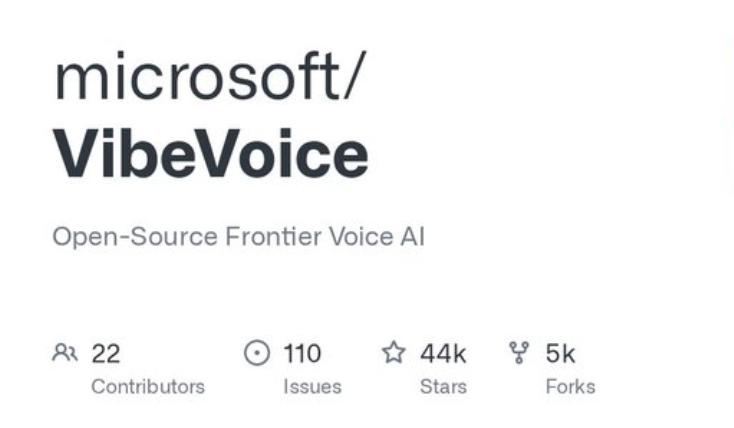
Task: Open the microsoft owner name
Action: (x=194, y=78)
